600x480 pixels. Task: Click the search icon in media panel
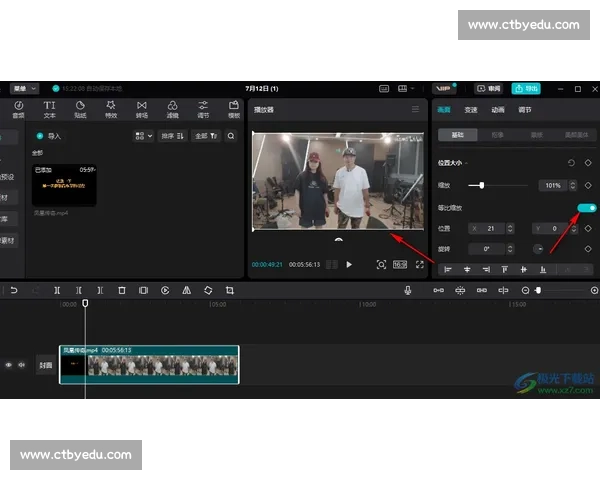[231, 136]
